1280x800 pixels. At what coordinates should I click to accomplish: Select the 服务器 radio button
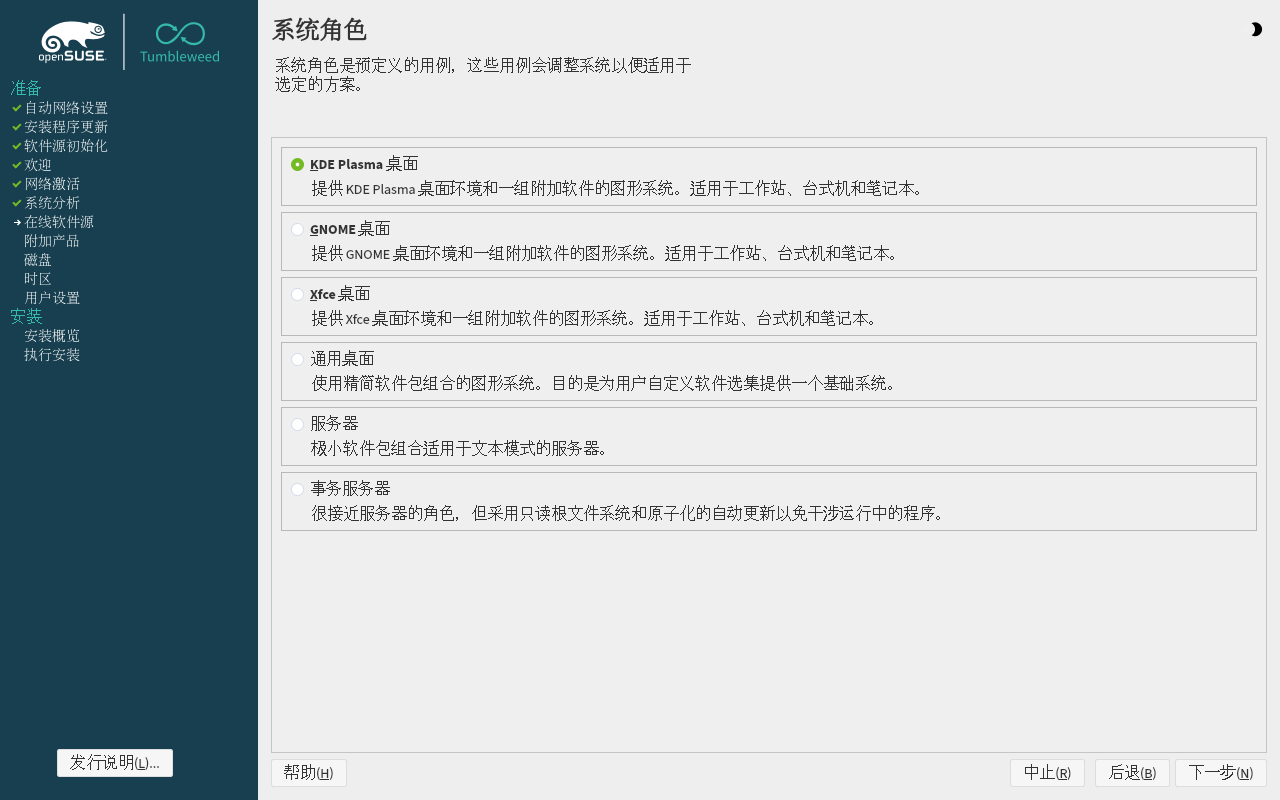297,424
